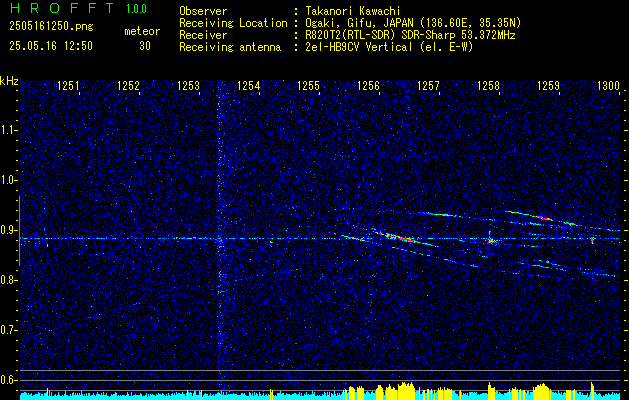Viewport: 629px width, 400px height.
Task: Click the 1253 time axis marker
Action: (x=189, y=85)
